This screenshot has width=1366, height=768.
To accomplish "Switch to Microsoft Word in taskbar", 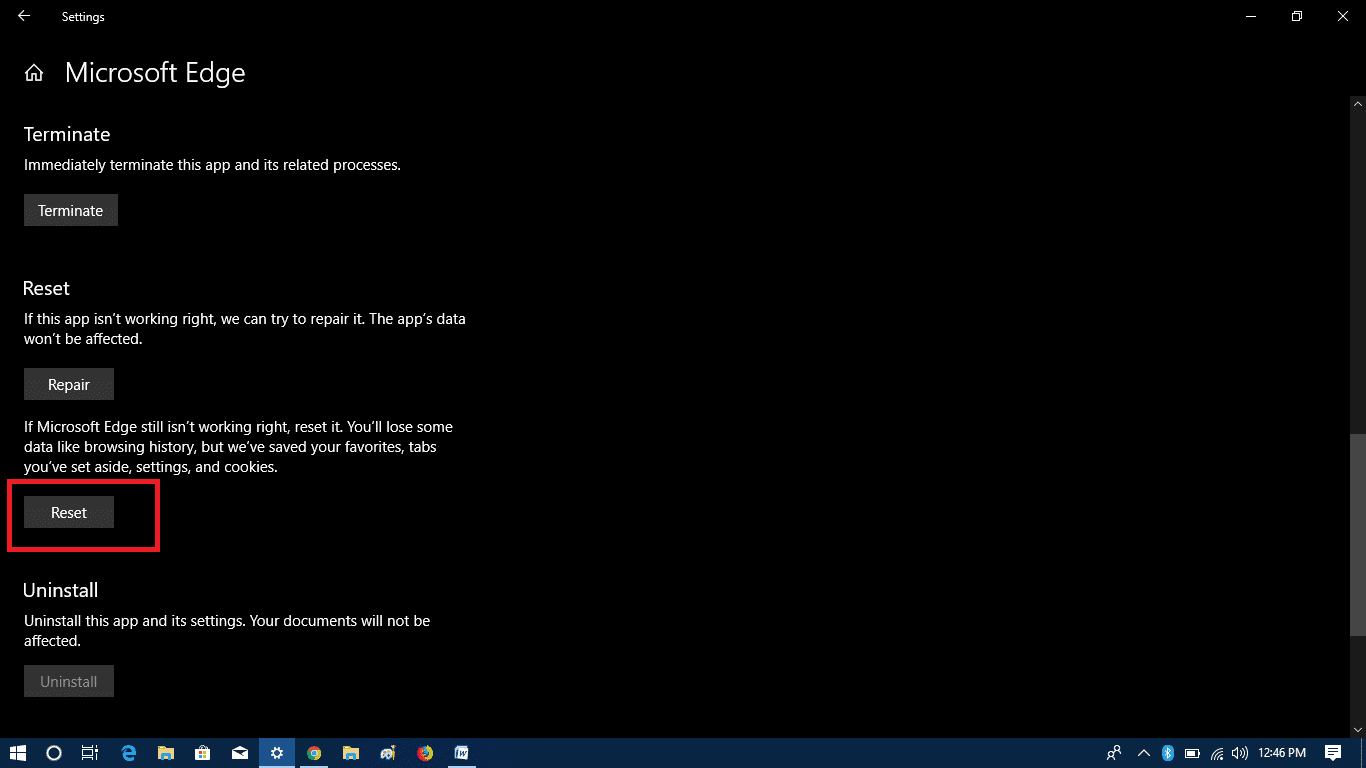I will 462,753.
